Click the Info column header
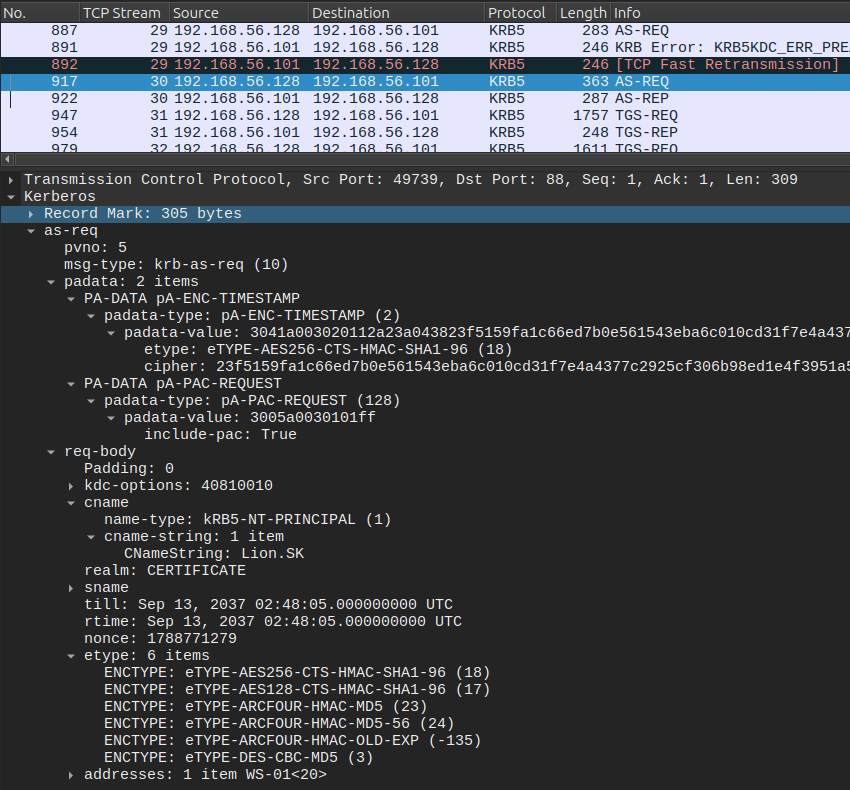 (x=700, y=13)
